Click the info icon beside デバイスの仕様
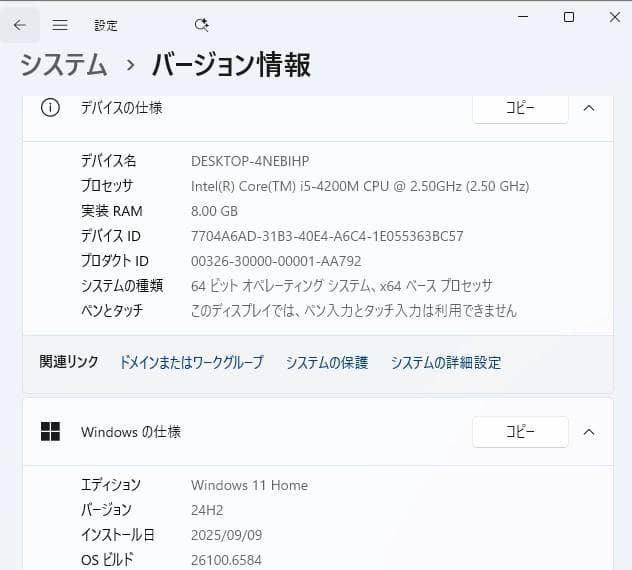 tap(50, 108)
